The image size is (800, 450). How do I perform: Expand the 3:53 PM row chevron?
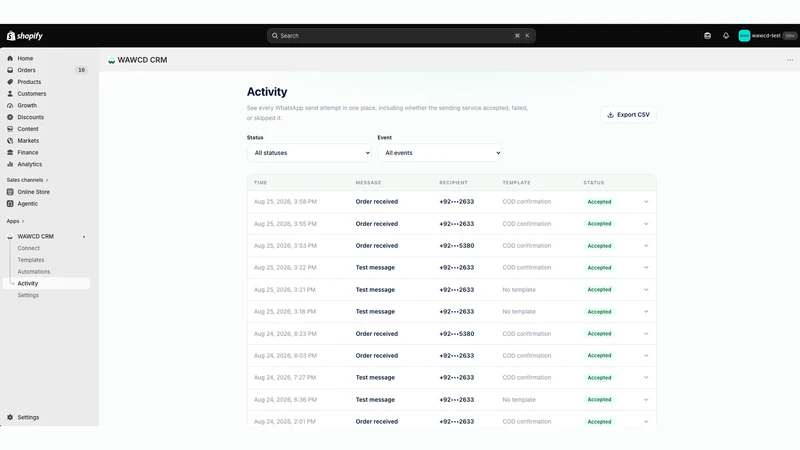(646, 245)
